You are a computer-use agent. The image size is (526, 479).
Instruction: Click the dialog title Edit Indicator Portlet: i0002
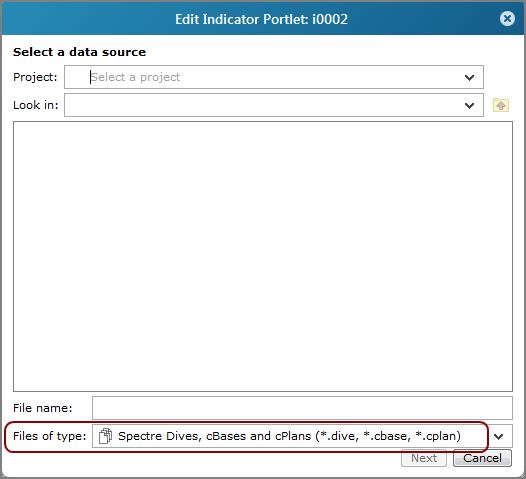click(261, 19)
